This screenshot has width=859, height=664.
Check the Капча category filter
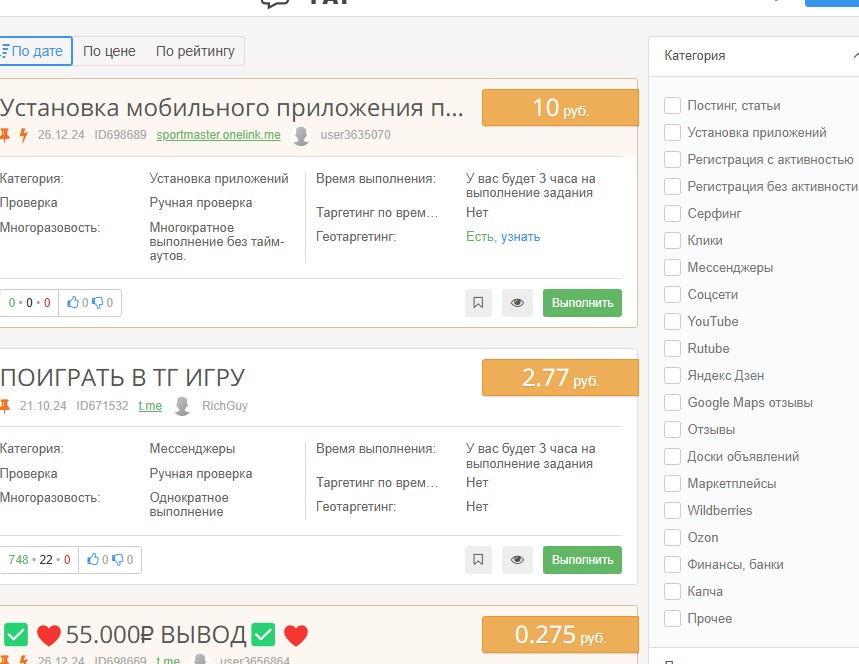click(672, 591)
